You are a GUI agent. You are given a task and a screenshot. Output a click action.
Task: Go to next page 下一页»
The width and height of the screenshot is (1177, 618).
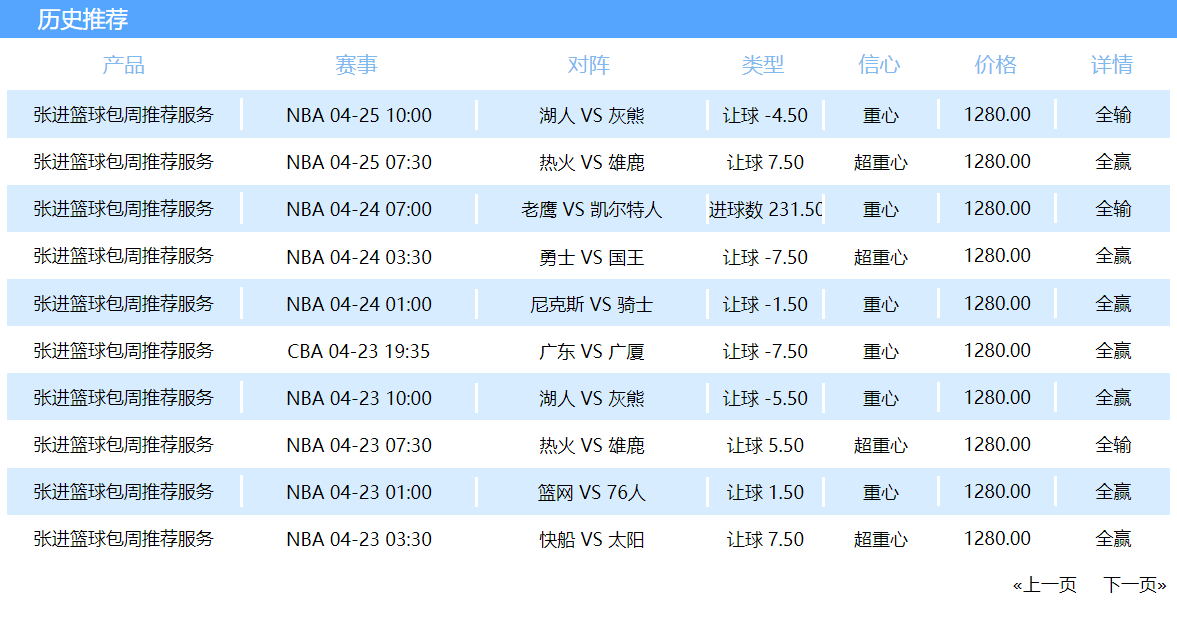click(x=1134, y=585)
